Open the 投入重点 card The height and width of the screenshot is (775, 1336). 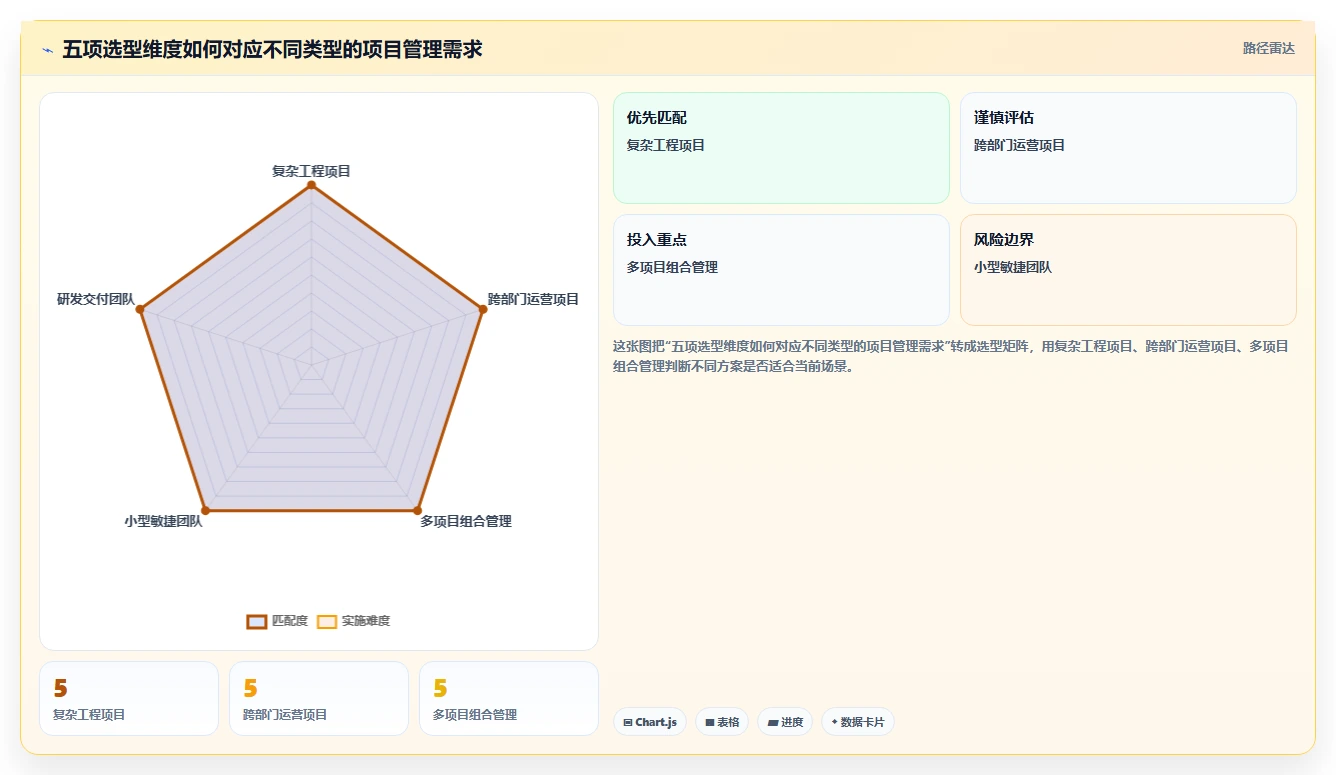point(781,270)
